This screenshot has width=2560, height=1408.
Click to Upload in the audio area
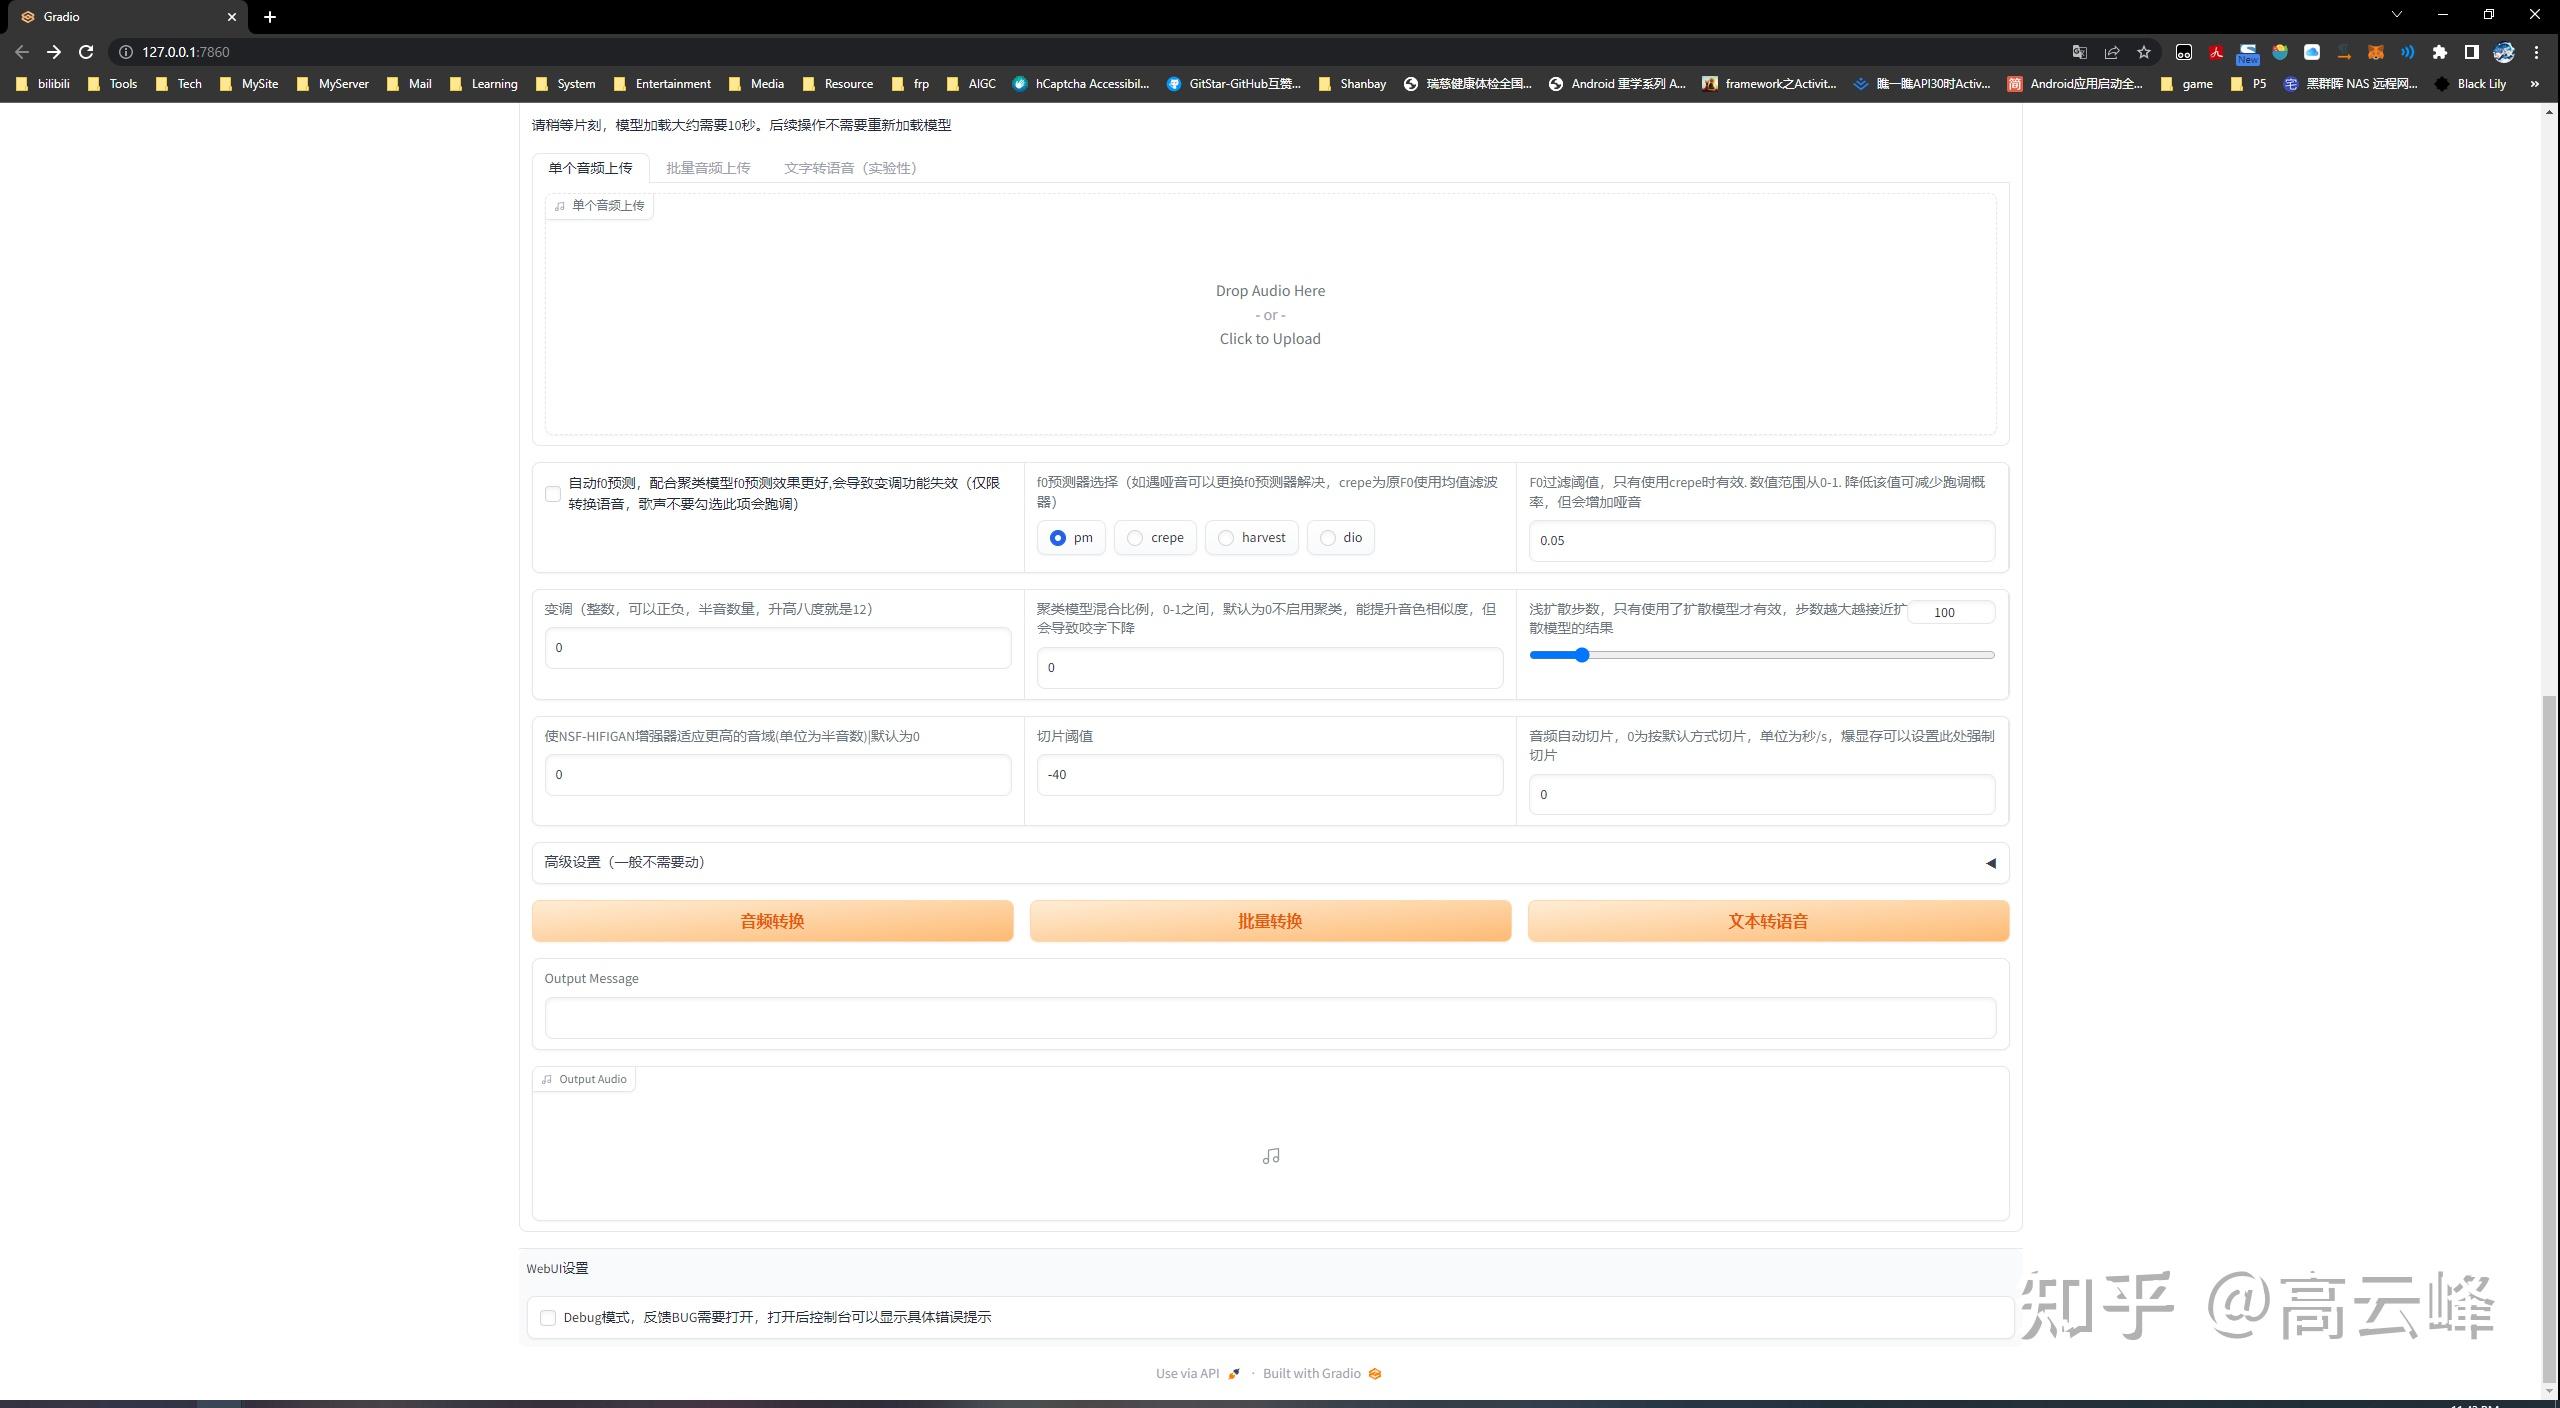1270,338
